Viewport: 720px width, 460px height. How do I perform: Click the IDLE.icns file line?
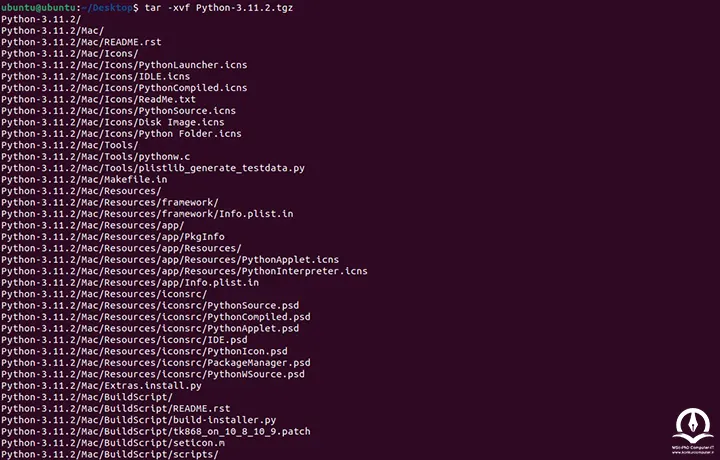96,77
